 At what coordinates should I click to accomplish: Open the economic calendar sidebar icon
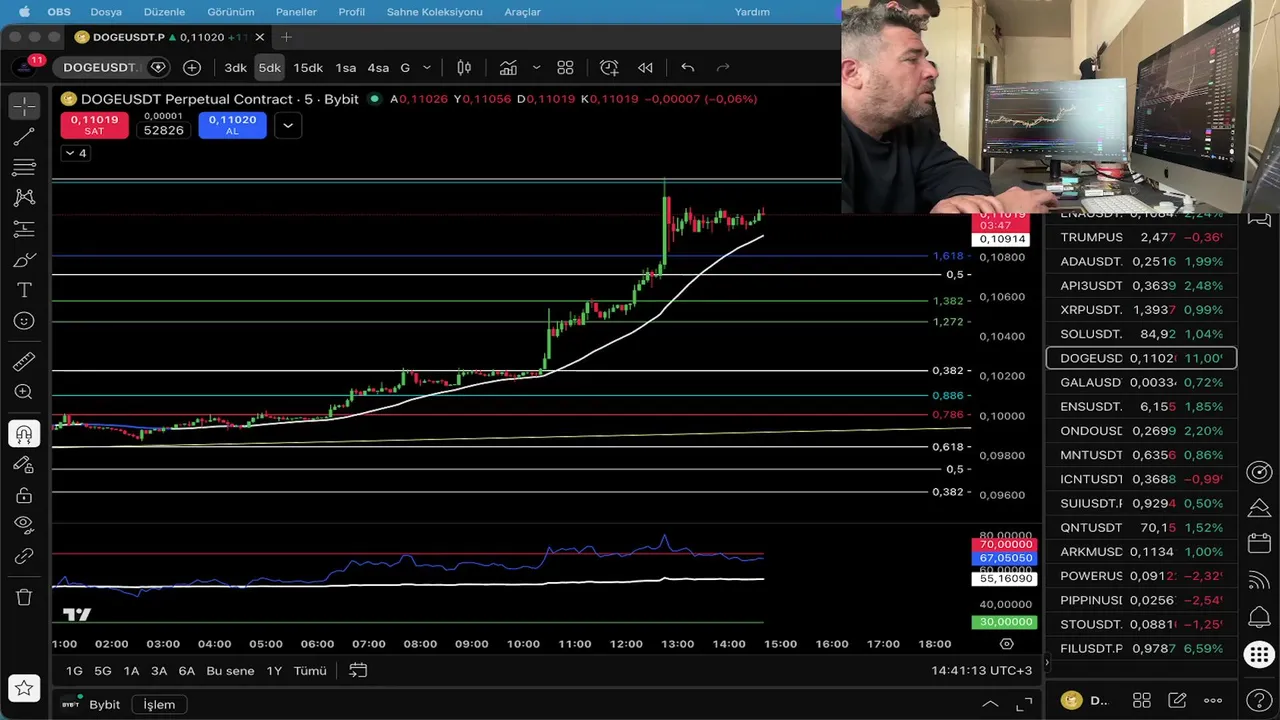click(x=1259, y=545)
